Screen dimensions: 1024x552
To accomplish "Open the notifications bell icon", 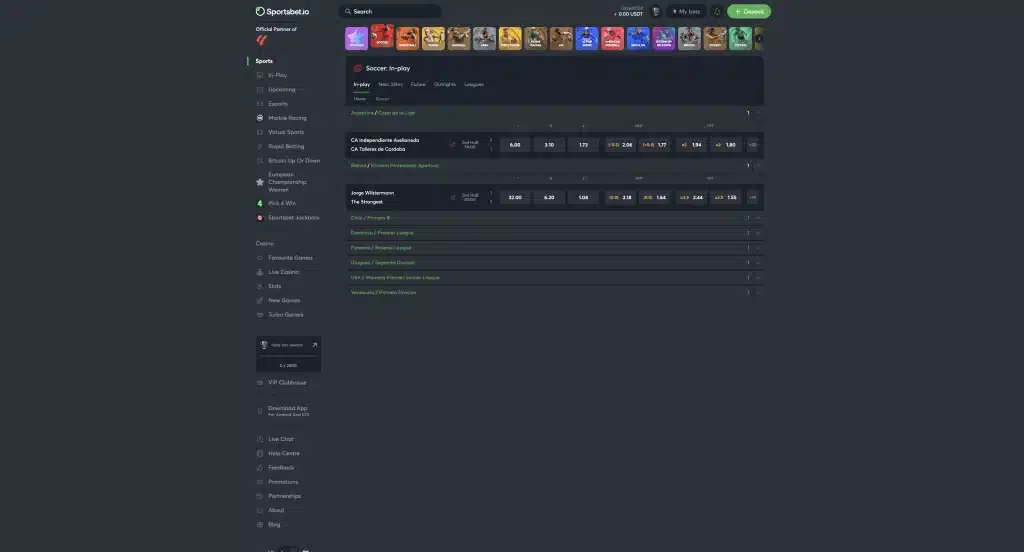I will pyautogui.click(x=717, y=12).
